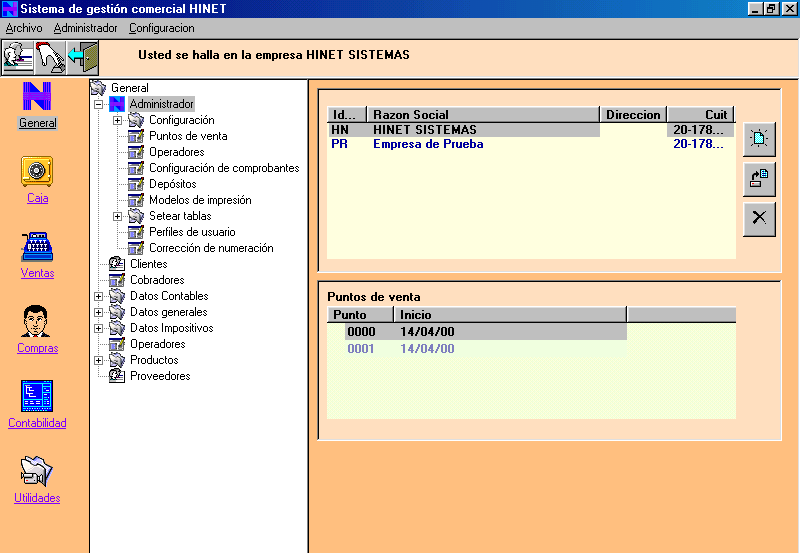Click the pointing-hand toolbar icon
Image resolution: width=800 pixels, height=553 pixels.
click(50, 58)
